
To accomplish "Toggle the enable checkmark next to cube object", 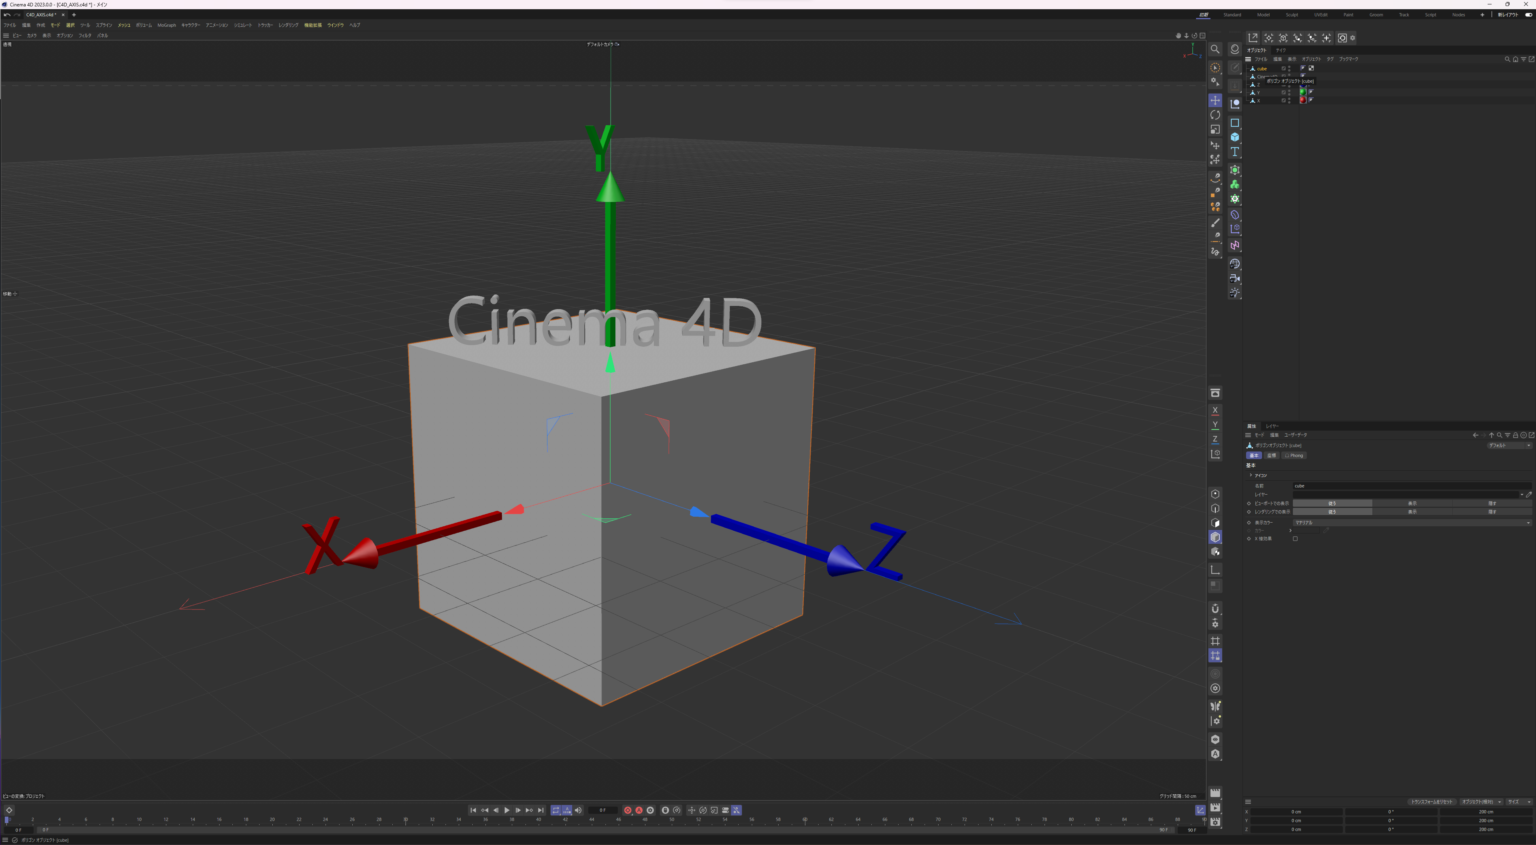I will [x=1284, y=68].
